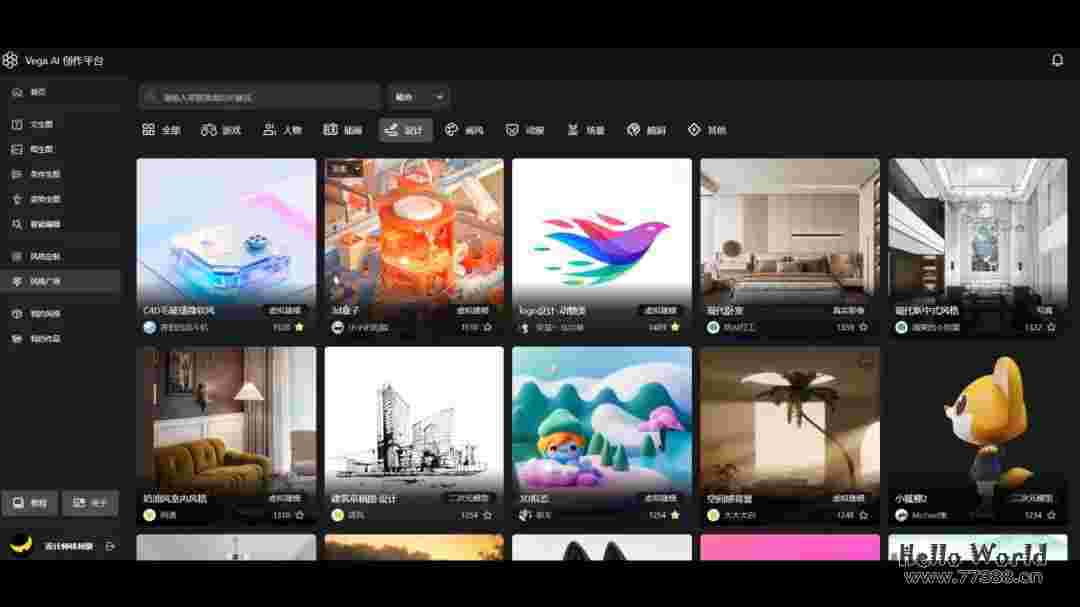Toggle favorite star on the modern bedroom card
Screen dimensions: 1080x607
pyautogui.click(x=863, y=327)
